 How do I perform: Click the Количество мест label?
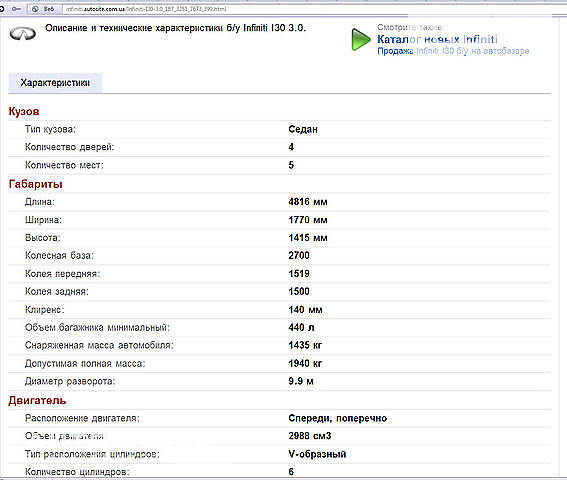tap(64, 165)
